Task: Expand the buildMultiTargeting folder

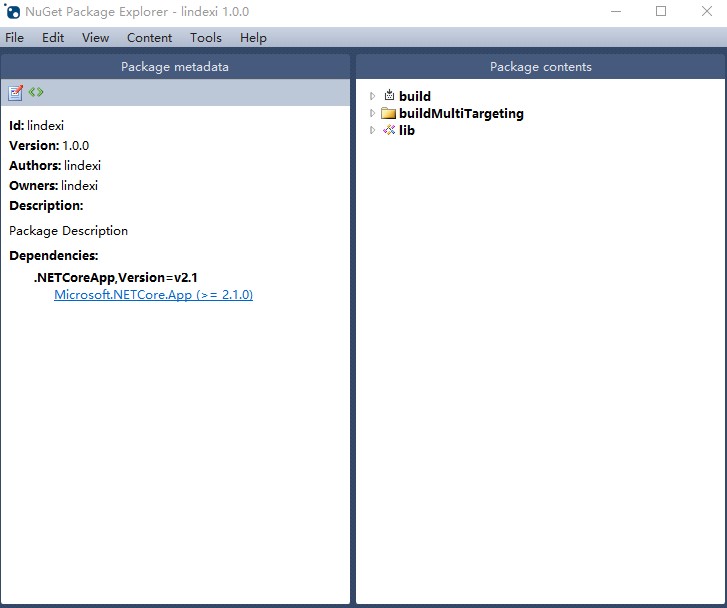Action: point(372,113)
